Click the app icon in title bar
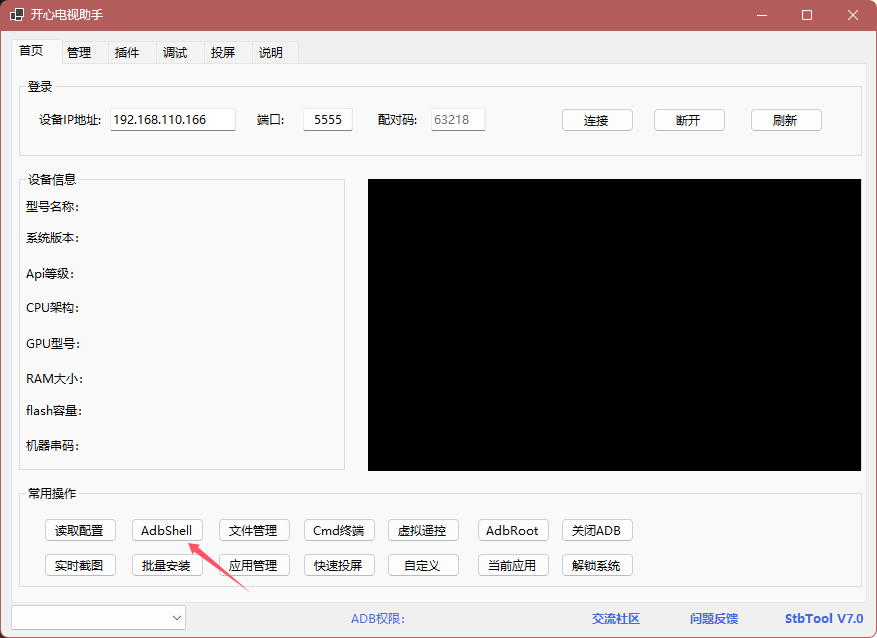The image size is (877, 638). (17, 15)
